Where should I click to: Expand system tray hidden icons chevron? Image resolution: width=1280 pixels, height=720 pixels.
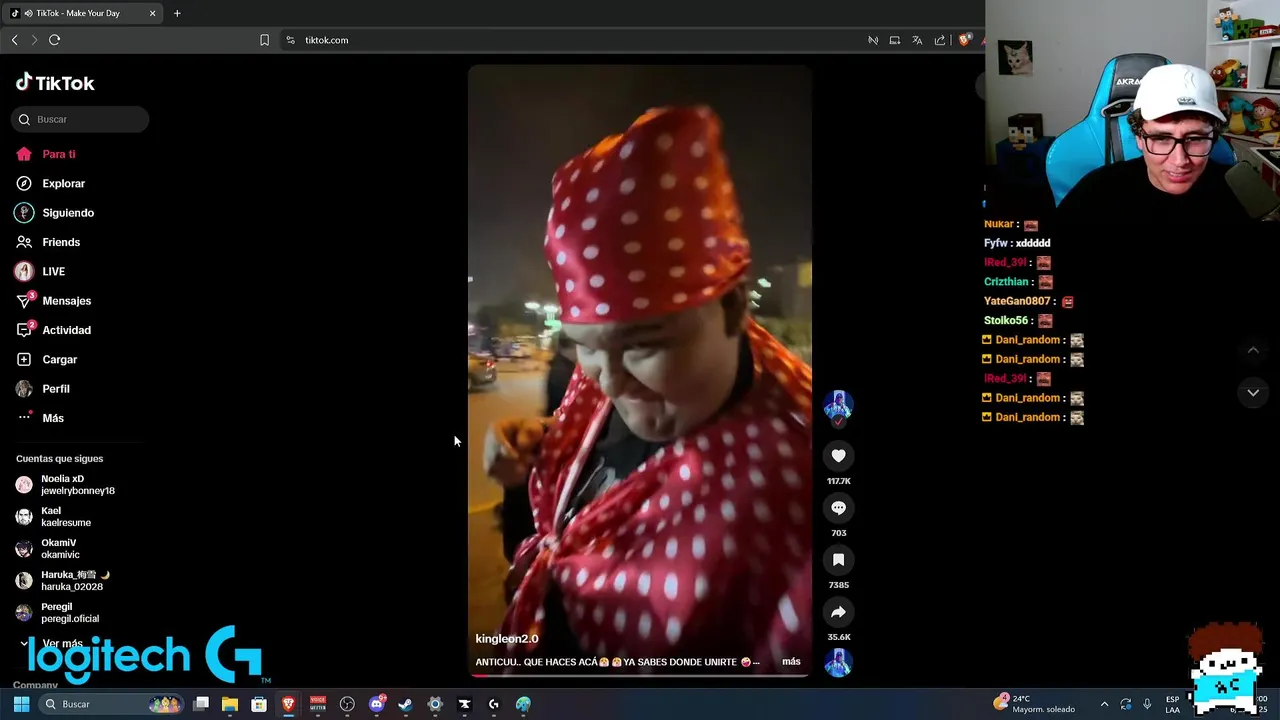pyautogui.click(x=1104, y=704)
